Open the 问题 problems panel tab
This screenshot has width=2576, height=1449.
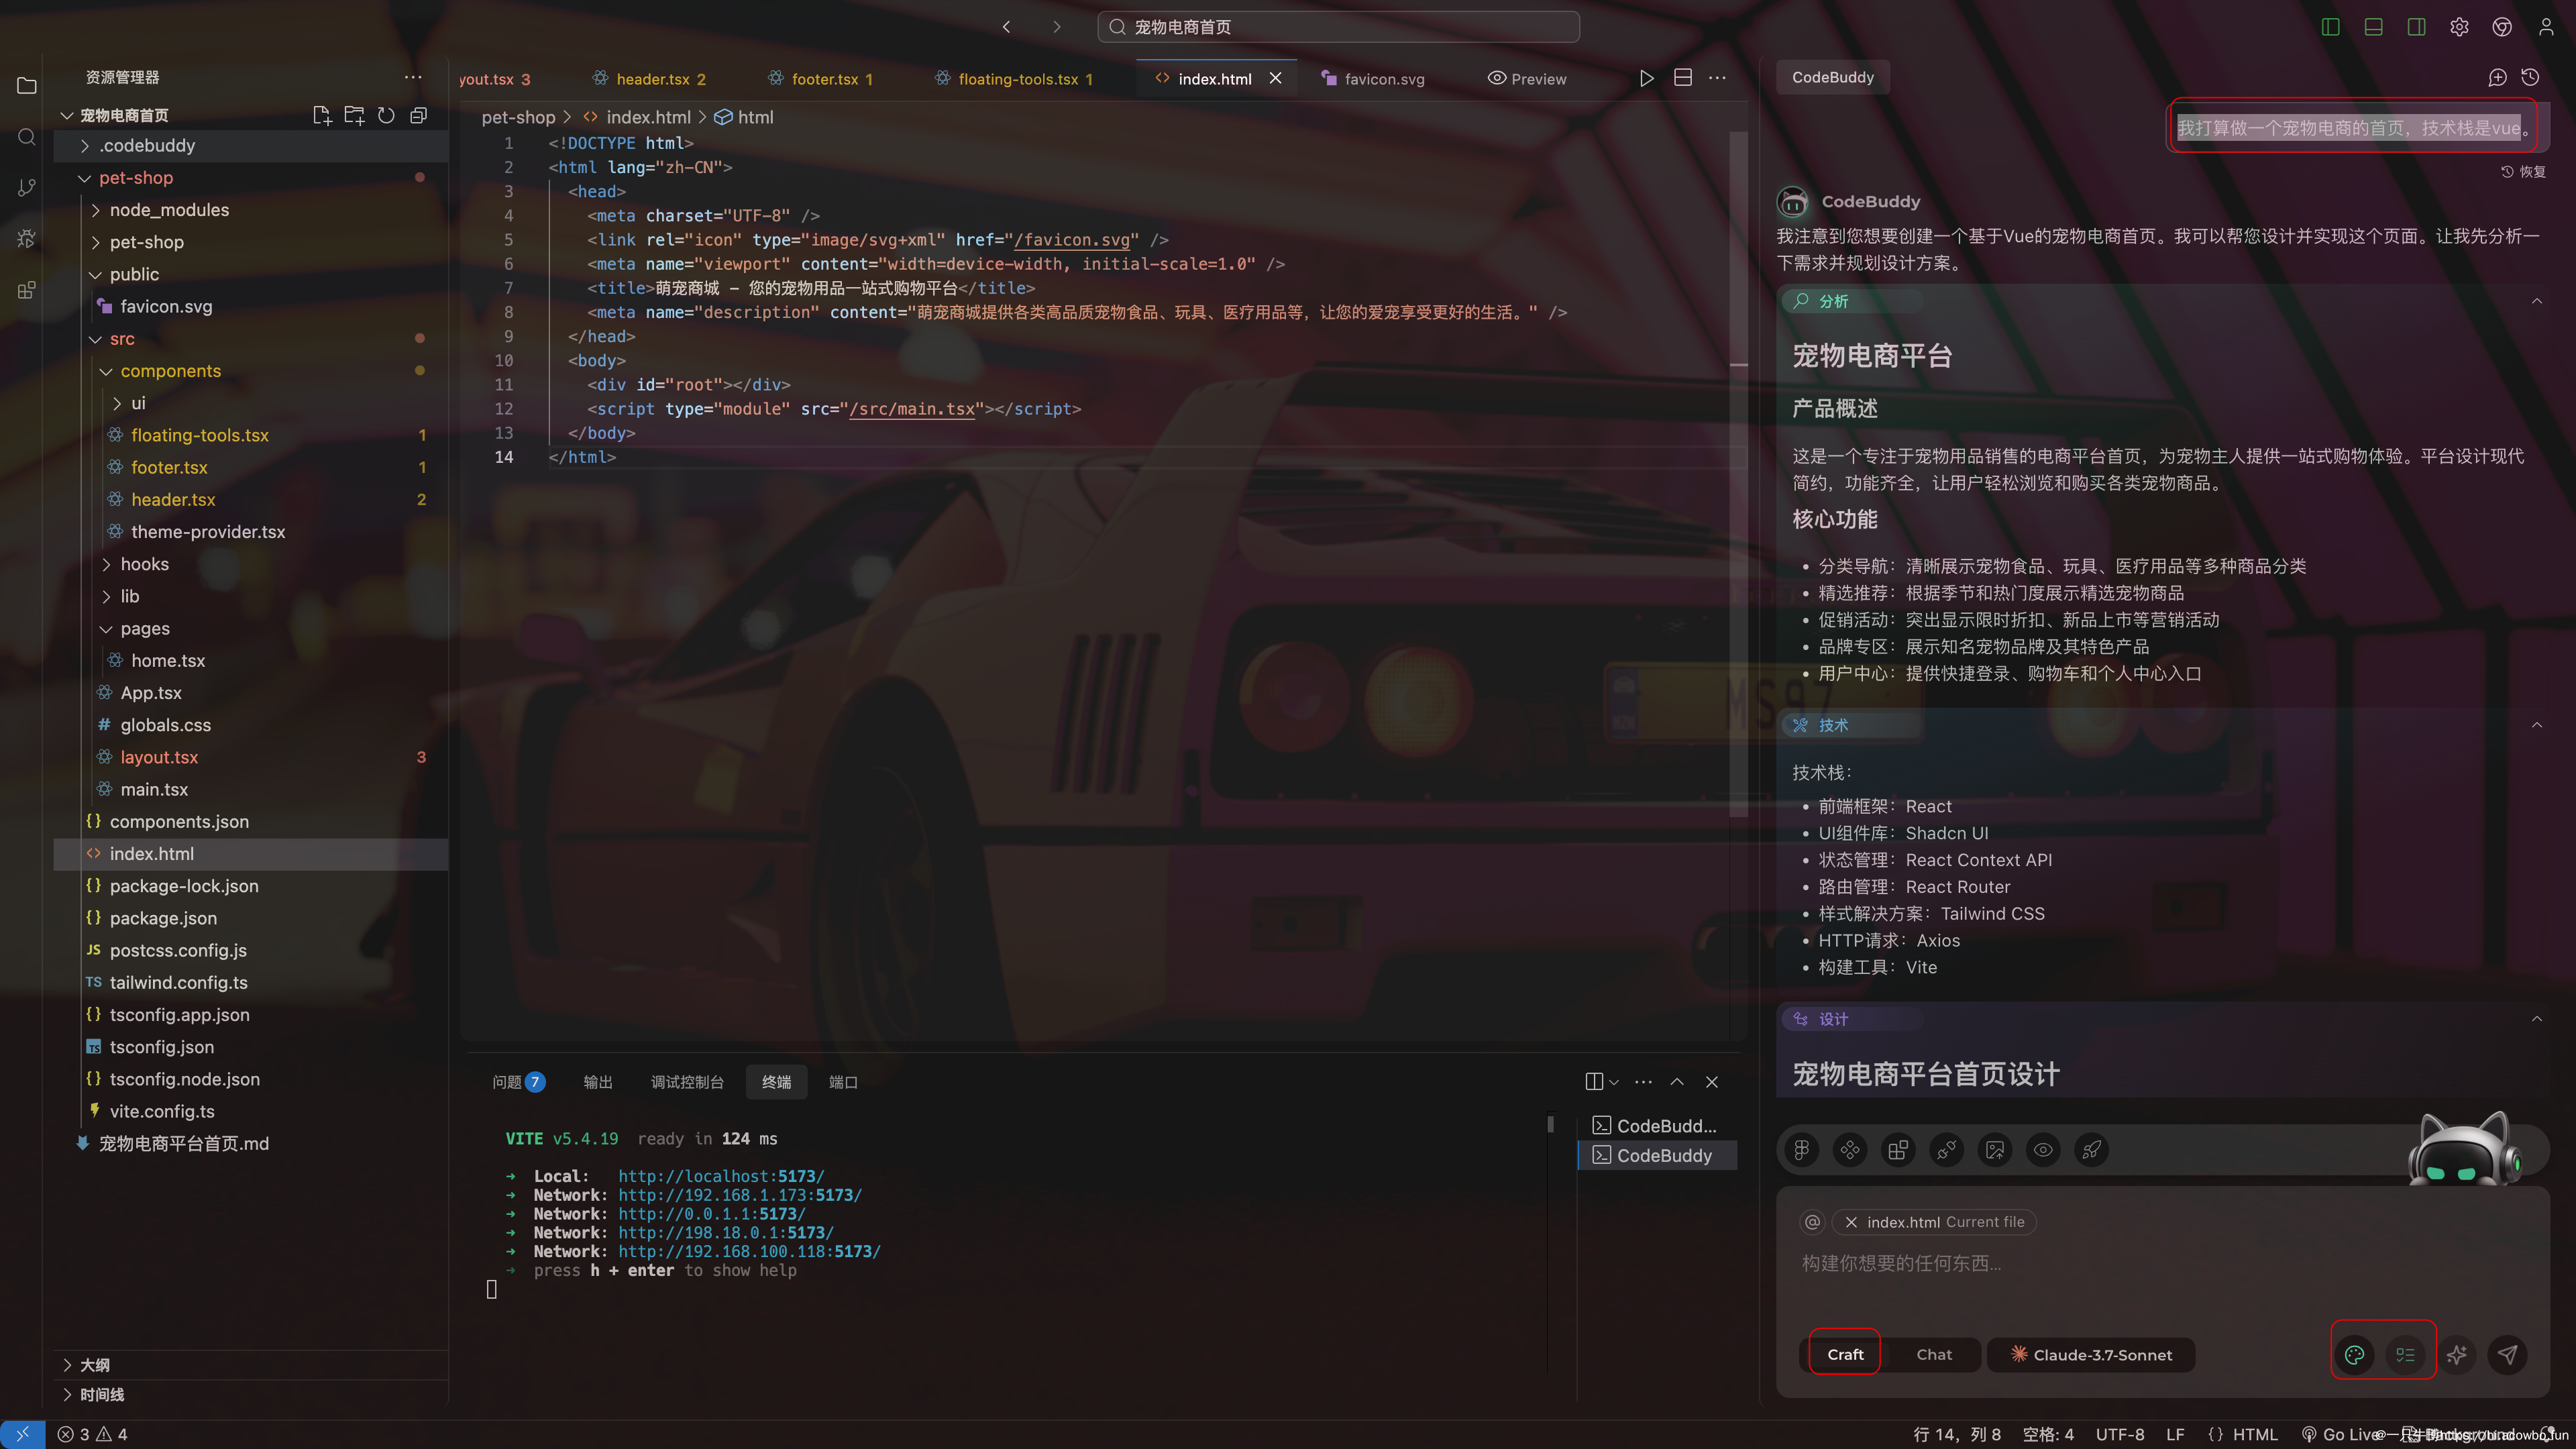[x=518, y=1082]
